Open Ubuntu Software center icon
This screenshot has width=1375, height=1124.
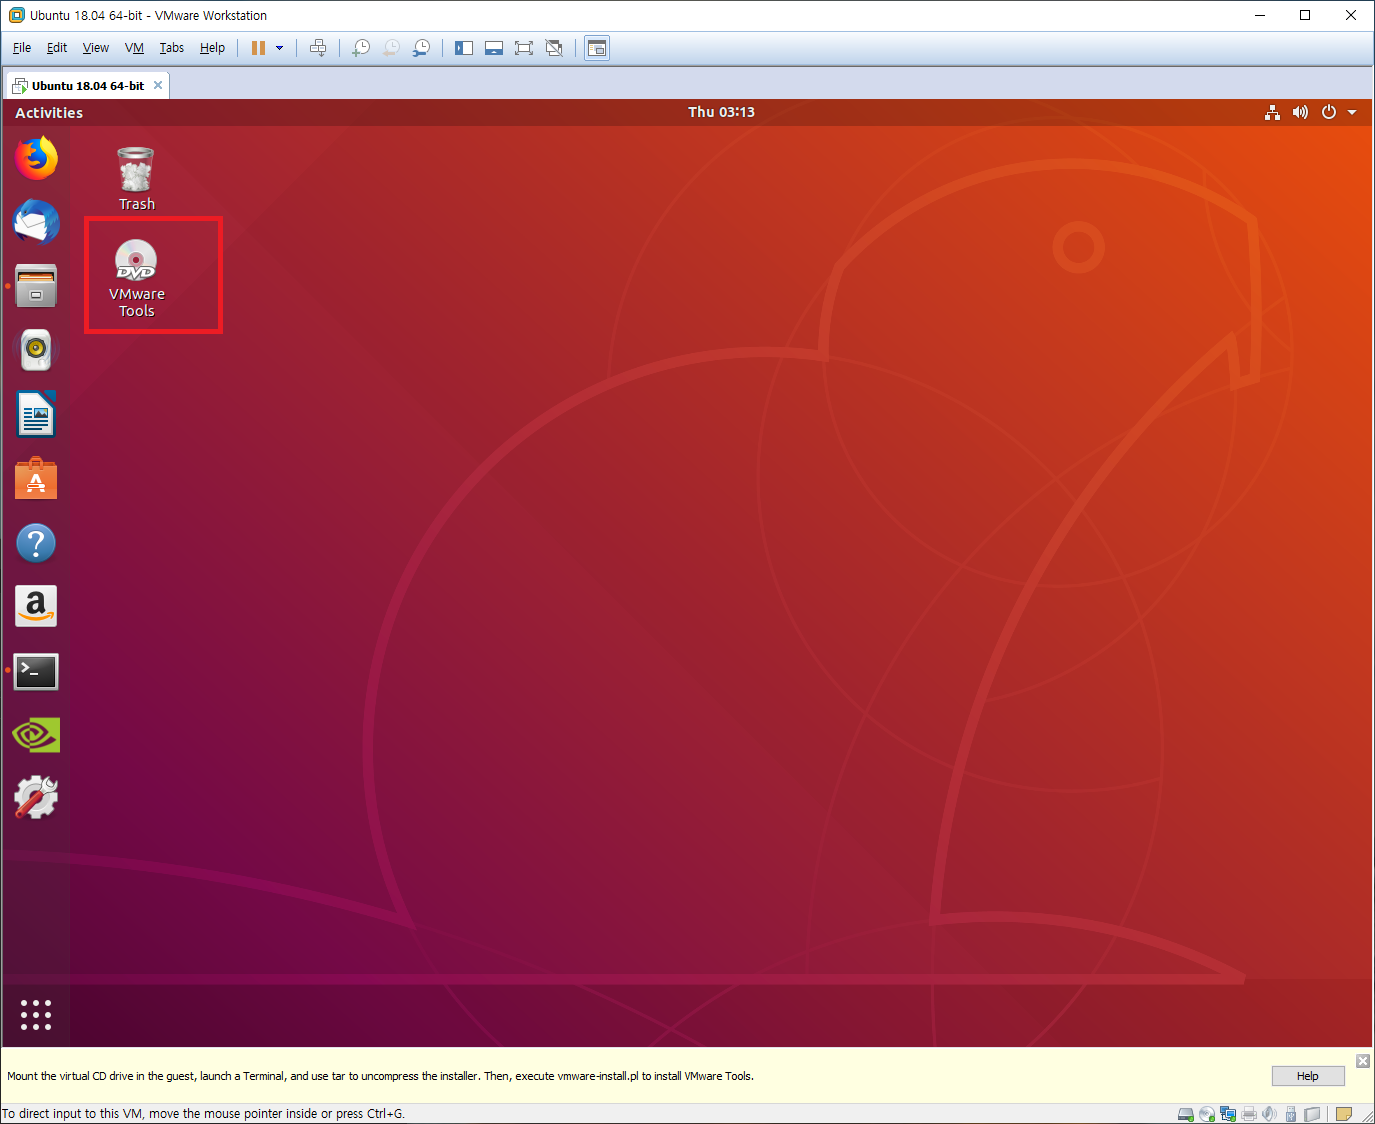(x=36, y=479)
